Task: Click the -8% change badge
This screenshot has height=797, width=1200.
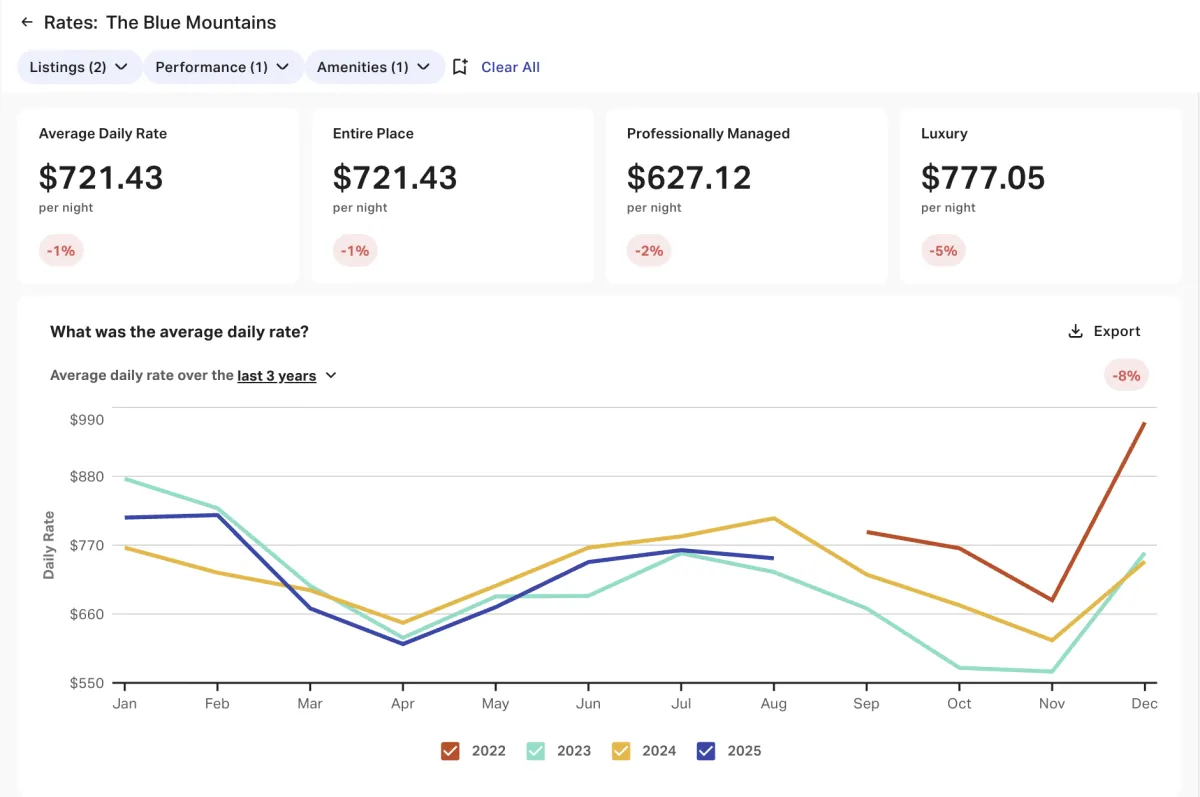Action: 1127,376
